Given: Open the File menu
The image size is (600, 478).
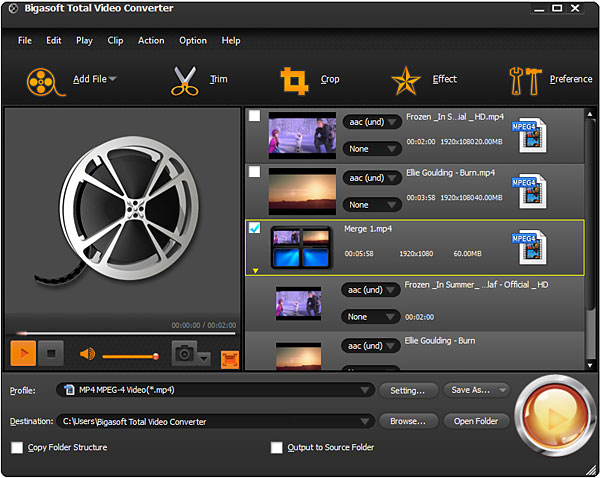Looking at the screenshot, I should point(25,41).
